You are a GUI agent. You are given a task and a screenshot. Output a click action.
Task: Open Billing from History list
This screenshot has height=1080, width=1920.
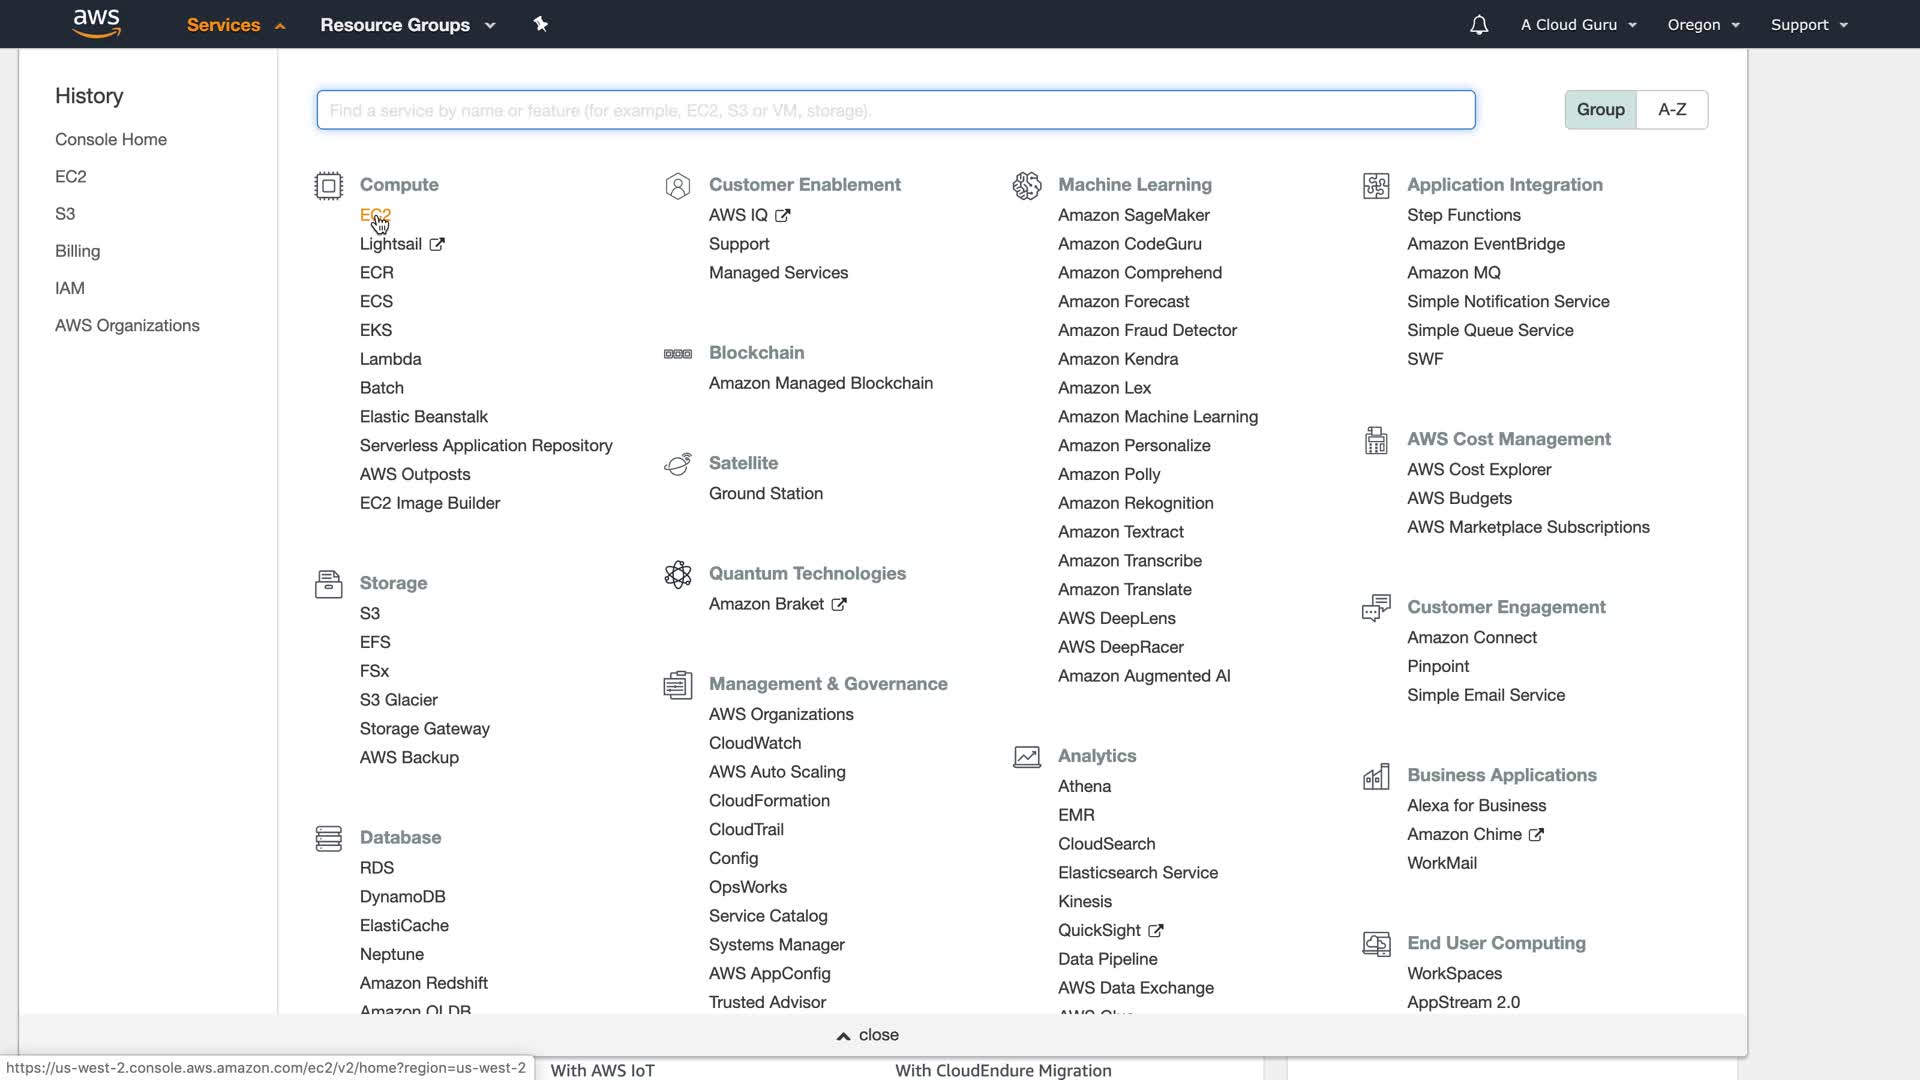pyautogui.click(x=77, y=251)
